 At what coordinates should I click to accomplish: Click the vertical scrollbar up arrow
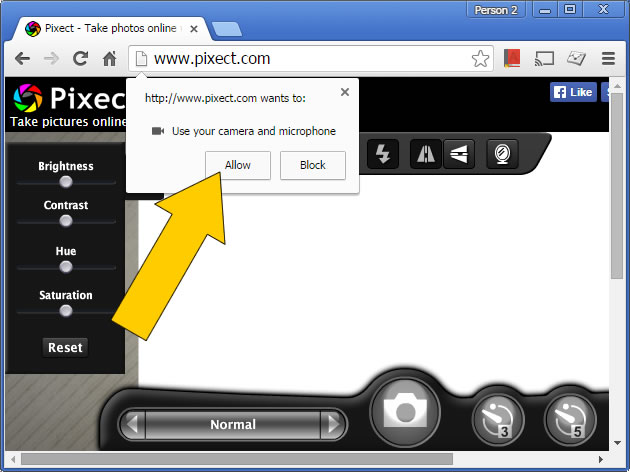[617, 86]
